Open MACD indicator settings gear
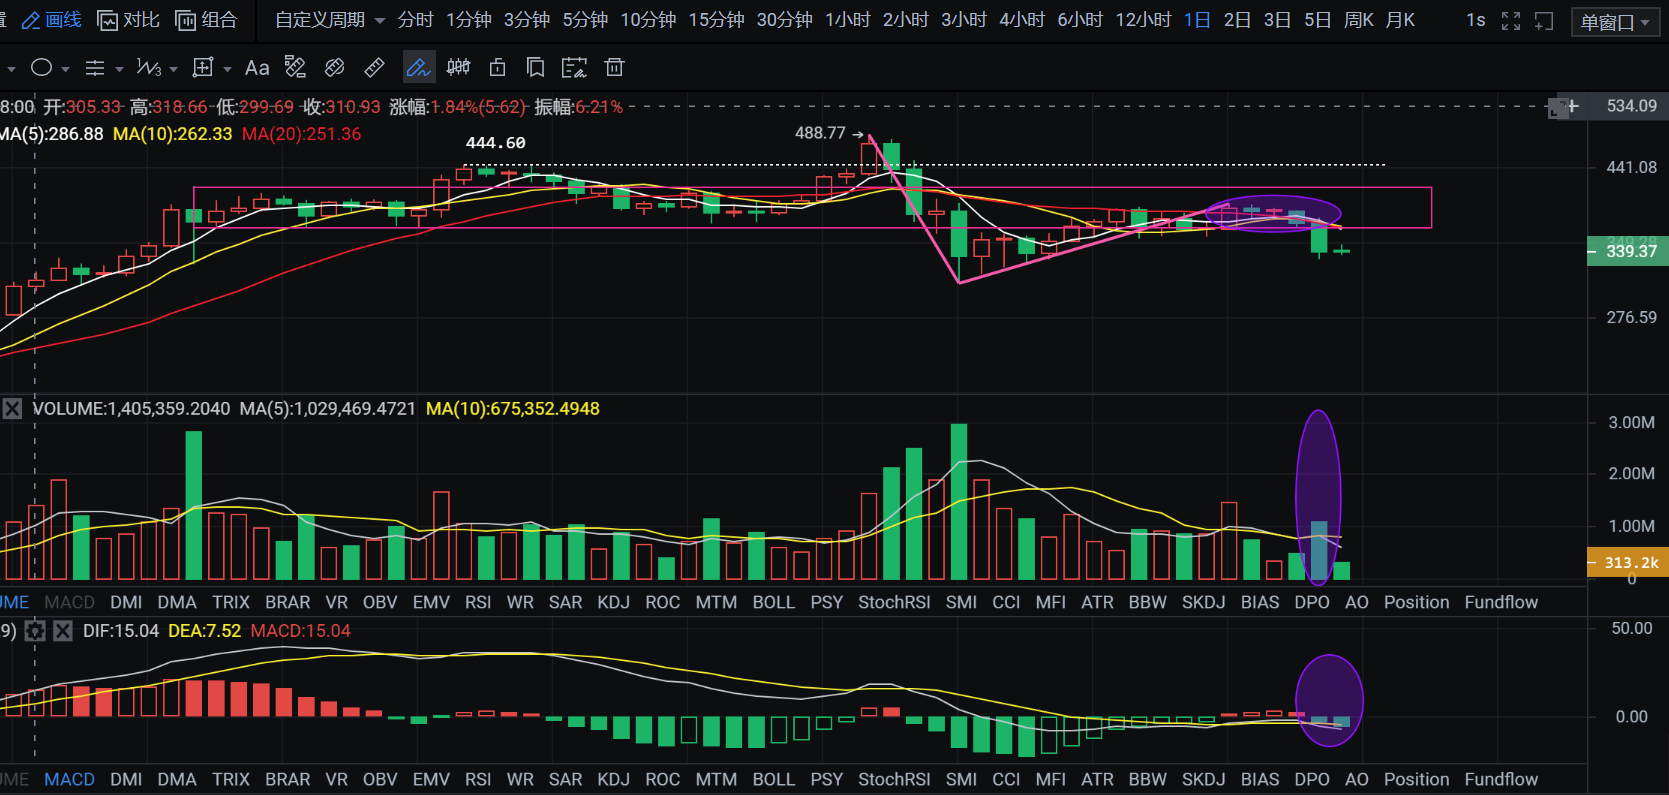Image resolution: width=1669 pixels, height=795 pixels. pos(35,631)
